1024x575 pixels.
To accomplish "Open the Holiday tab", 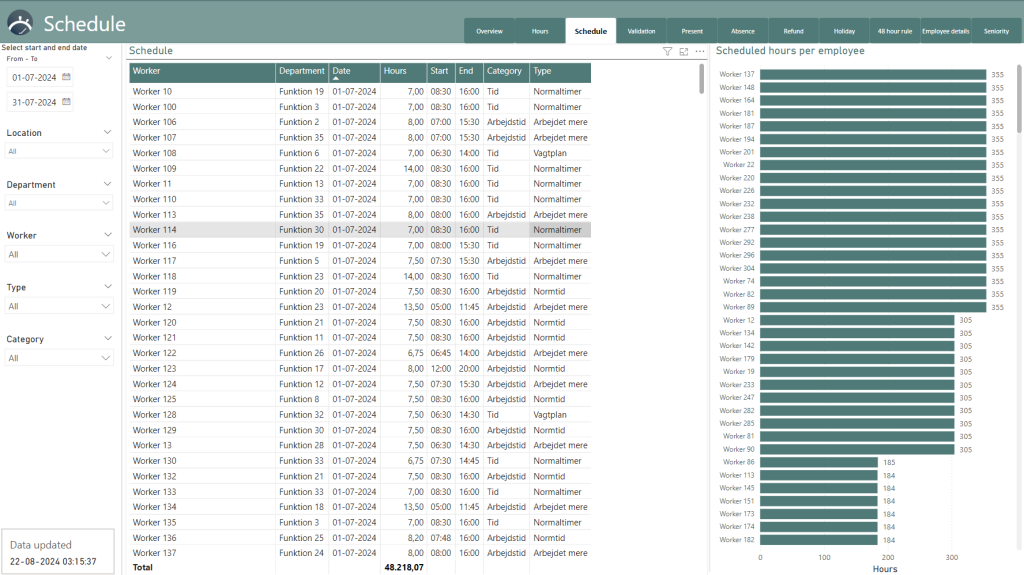I will 844,31.
